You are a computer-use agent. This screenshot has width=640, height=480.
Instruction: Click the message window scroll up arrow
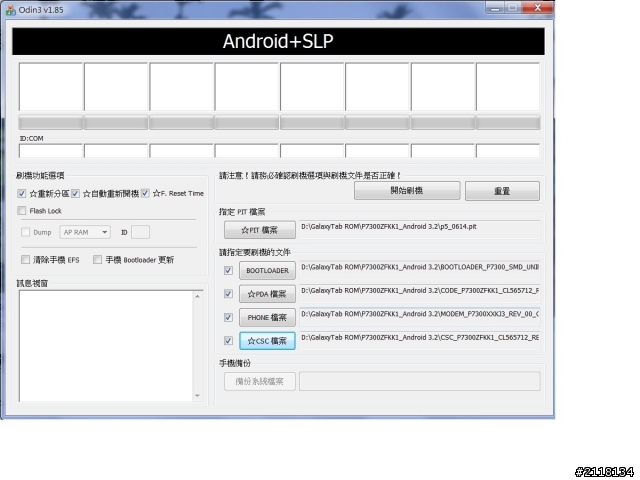tap(198, 296)
